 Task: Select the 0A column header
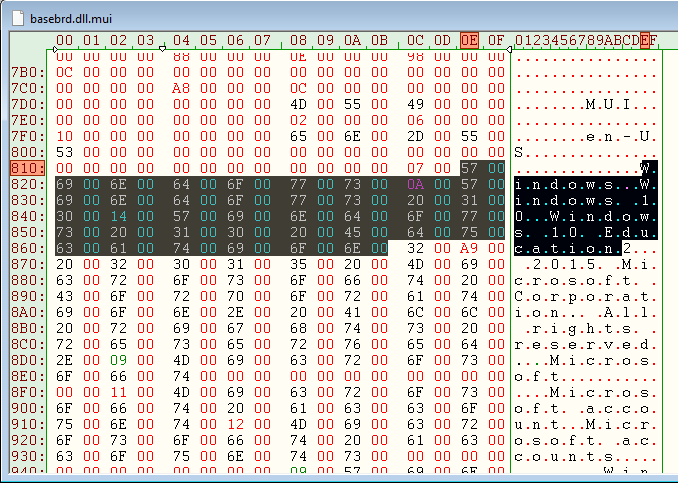pos(352,40)
